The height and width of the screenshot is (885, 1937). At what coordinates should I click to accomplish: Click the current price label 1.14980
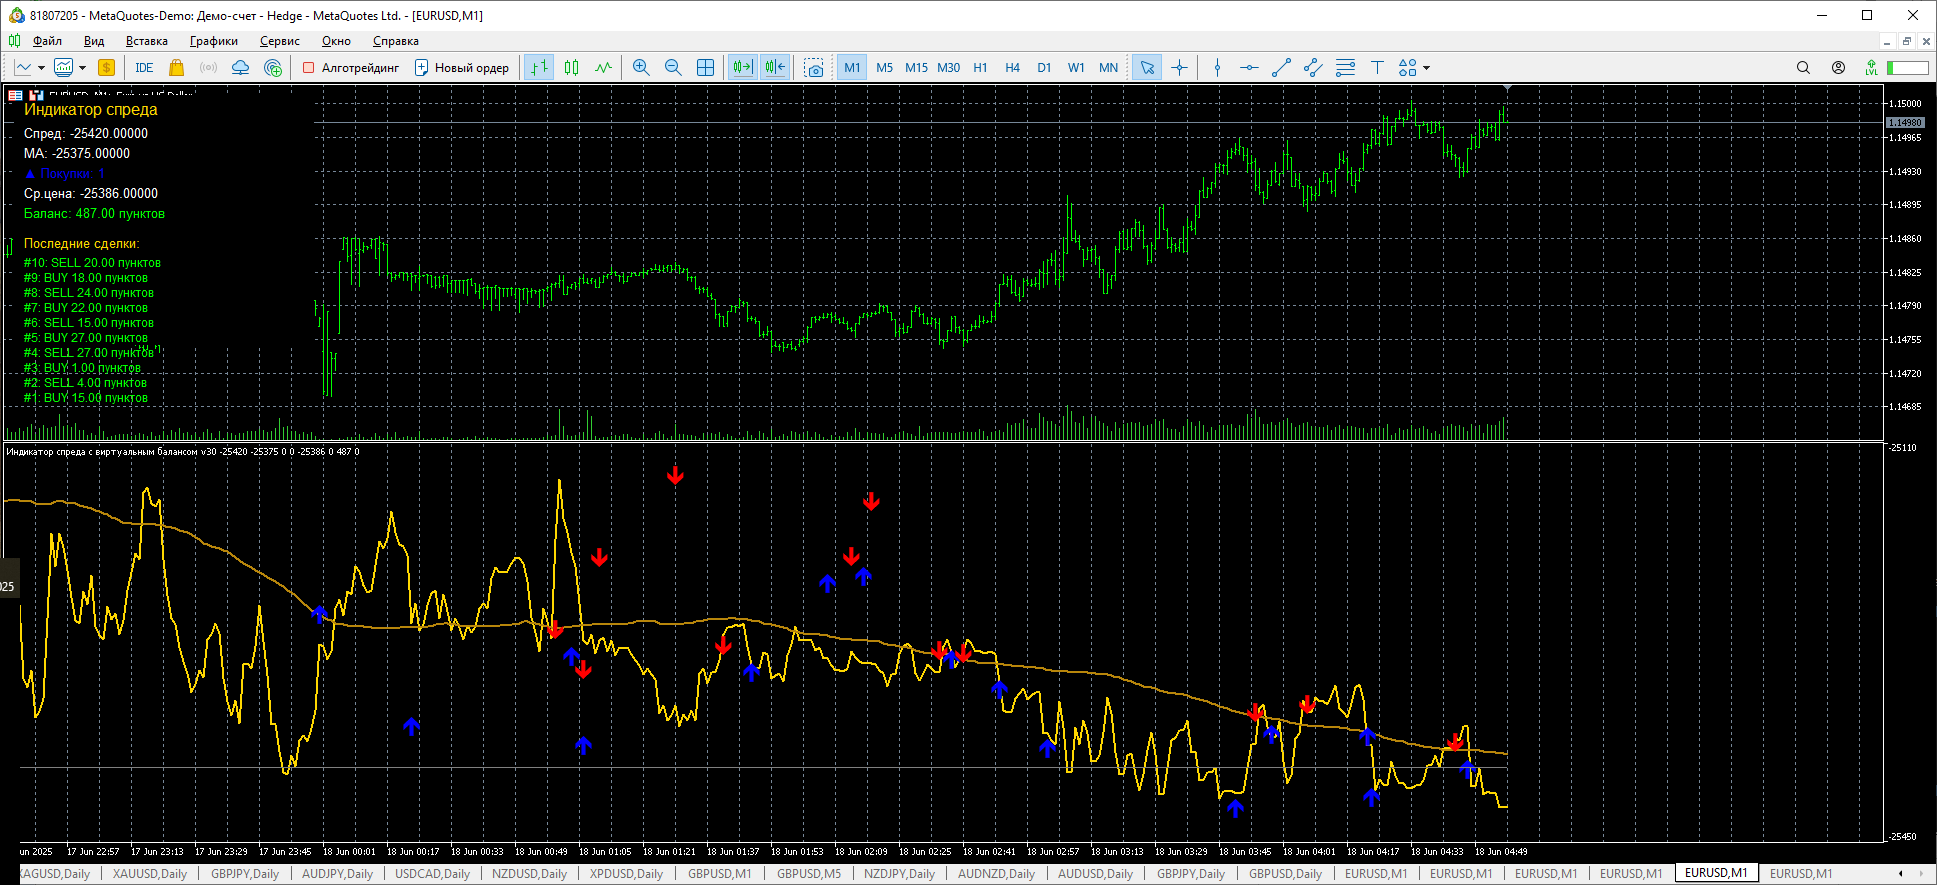coord(1905,122)
